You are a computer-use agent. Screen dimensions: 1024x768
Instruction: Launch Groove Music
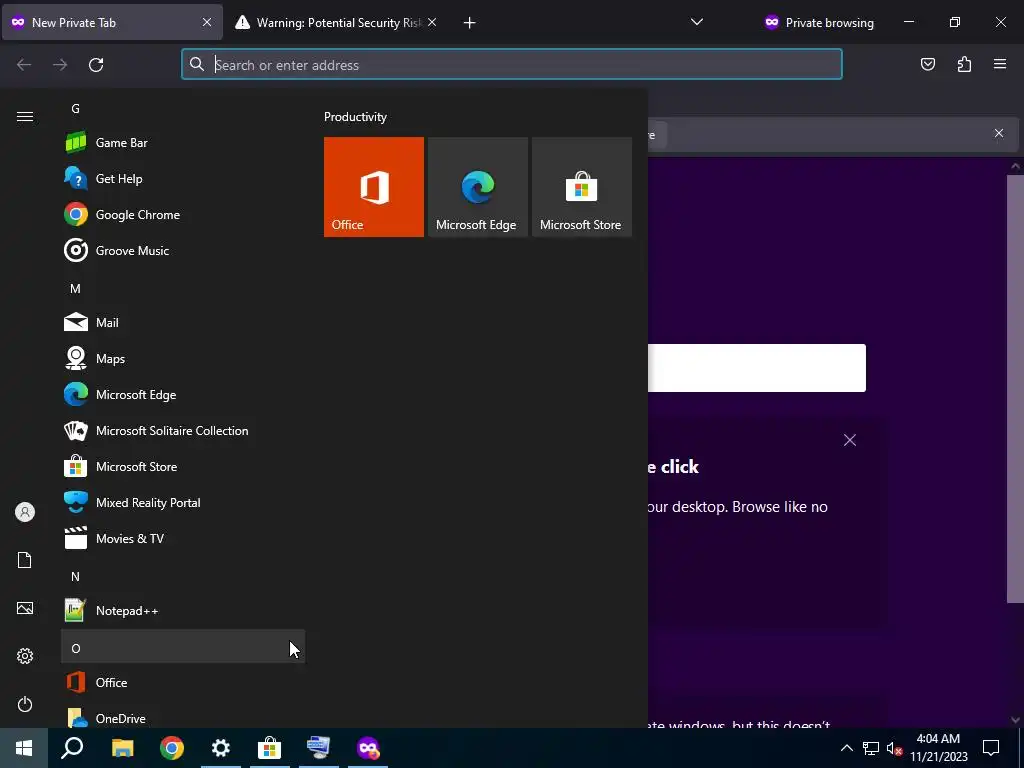click(183, 250)
